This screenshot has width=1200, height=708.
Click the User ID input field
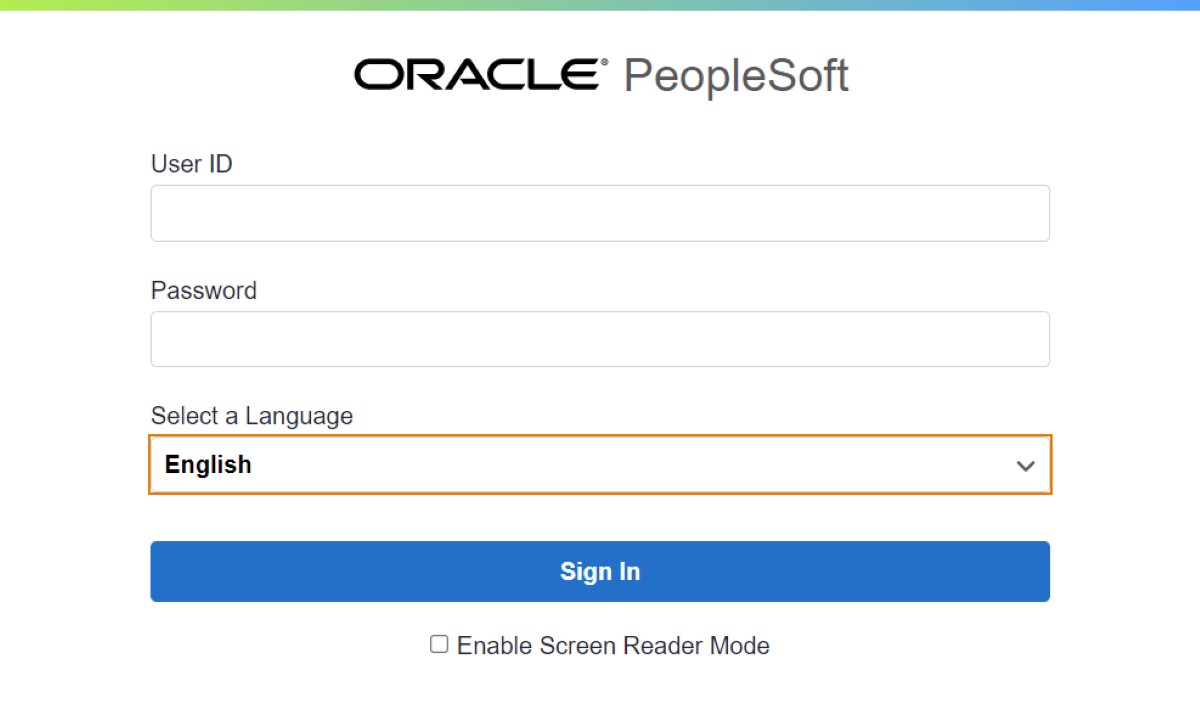point(600,213)
